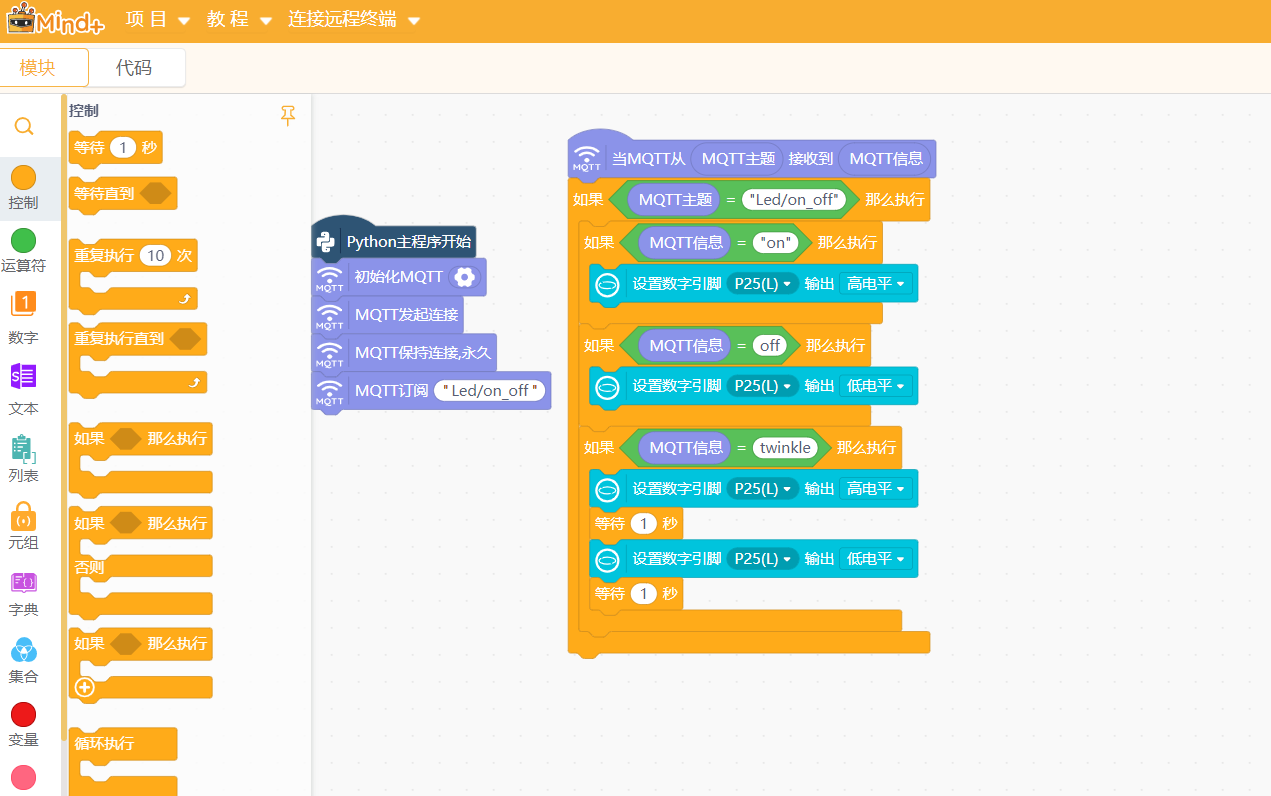The image size is (1271, 796).
Task: Open the 教程 menu
Action: click(x=239, y=20)
